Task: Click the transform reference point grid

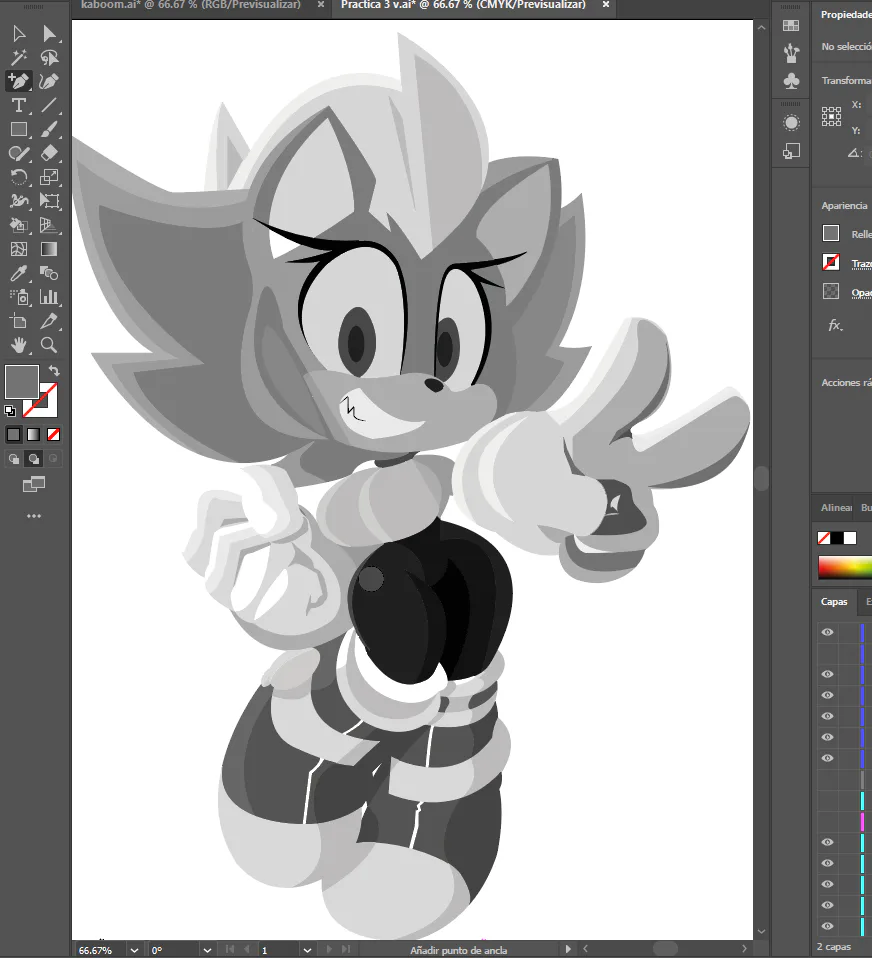Action: [831, 116]
